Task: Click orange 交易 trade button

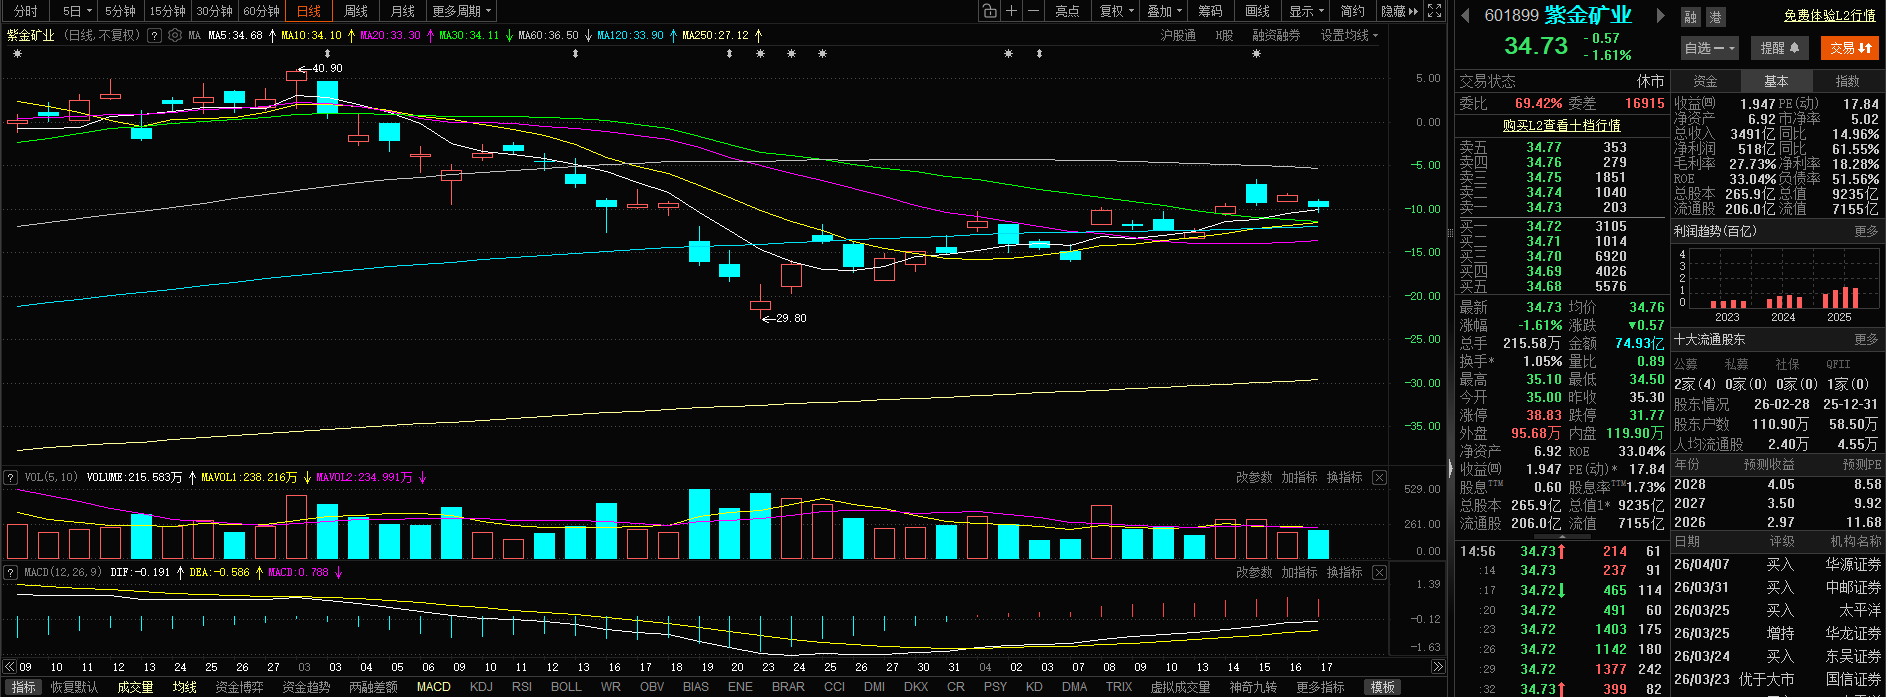Action: [x=1850, y=48]
